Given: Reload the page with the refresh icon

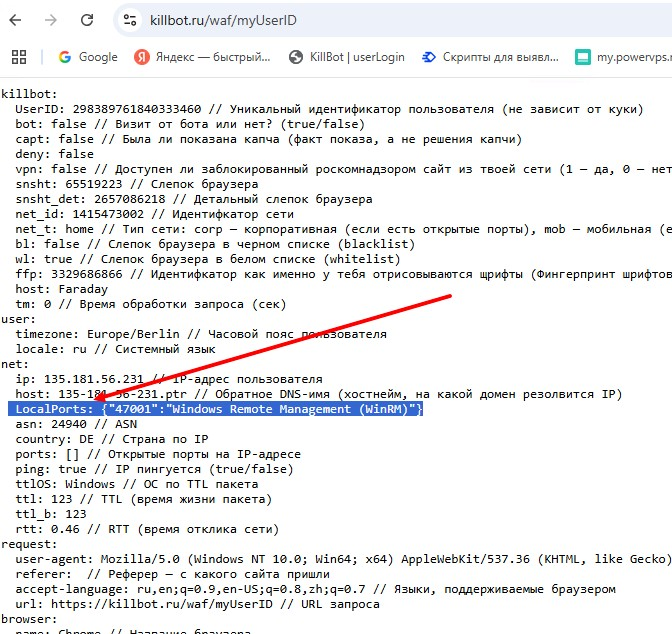Looking at the screenshot, I should (87, 20).
